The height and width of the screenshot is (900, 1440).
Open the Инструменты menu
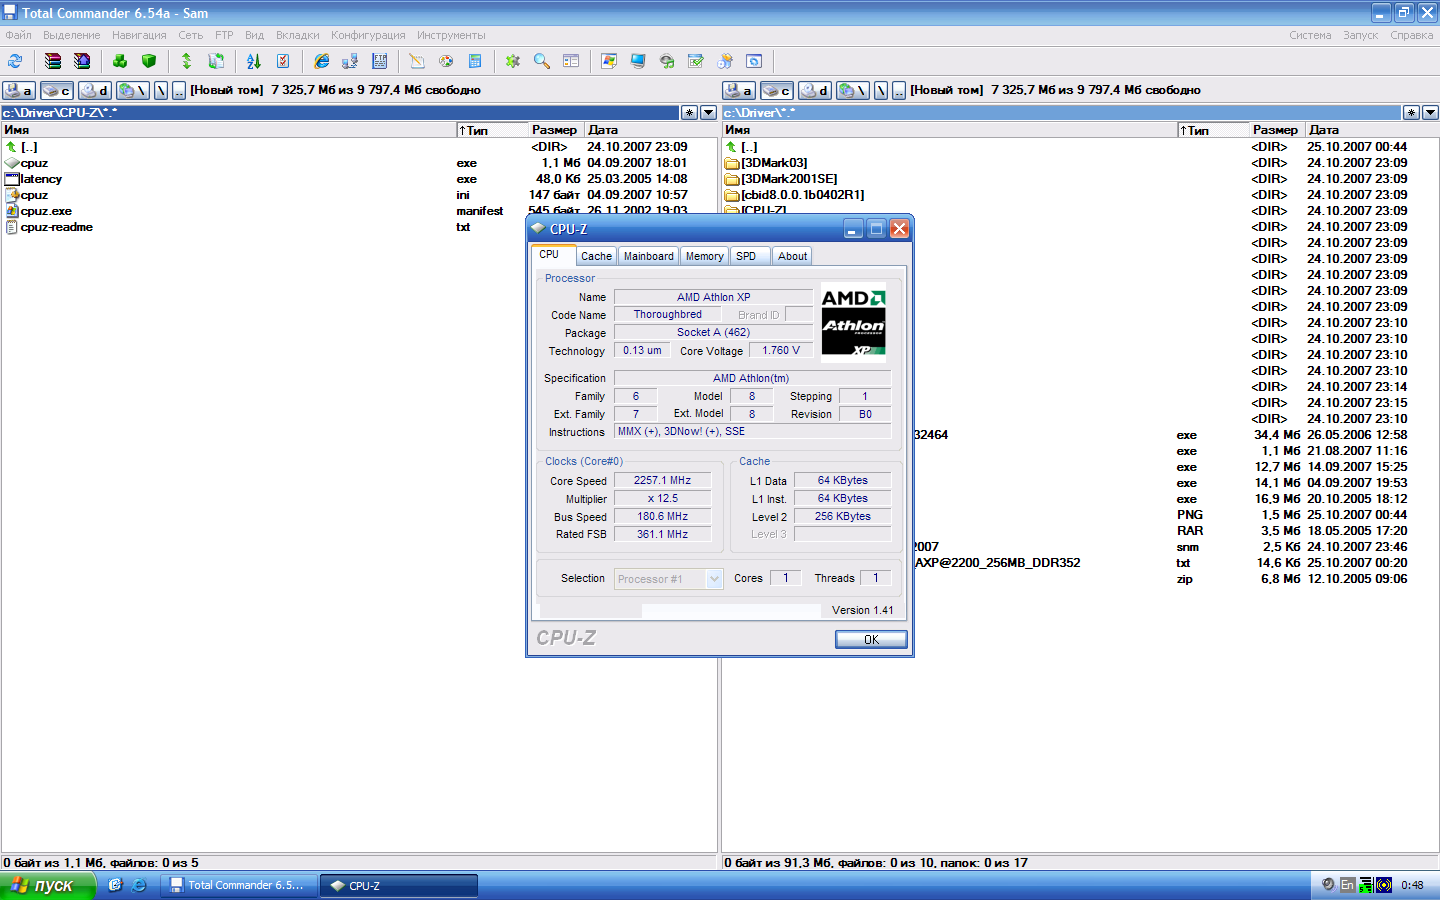tap(451, 35)
